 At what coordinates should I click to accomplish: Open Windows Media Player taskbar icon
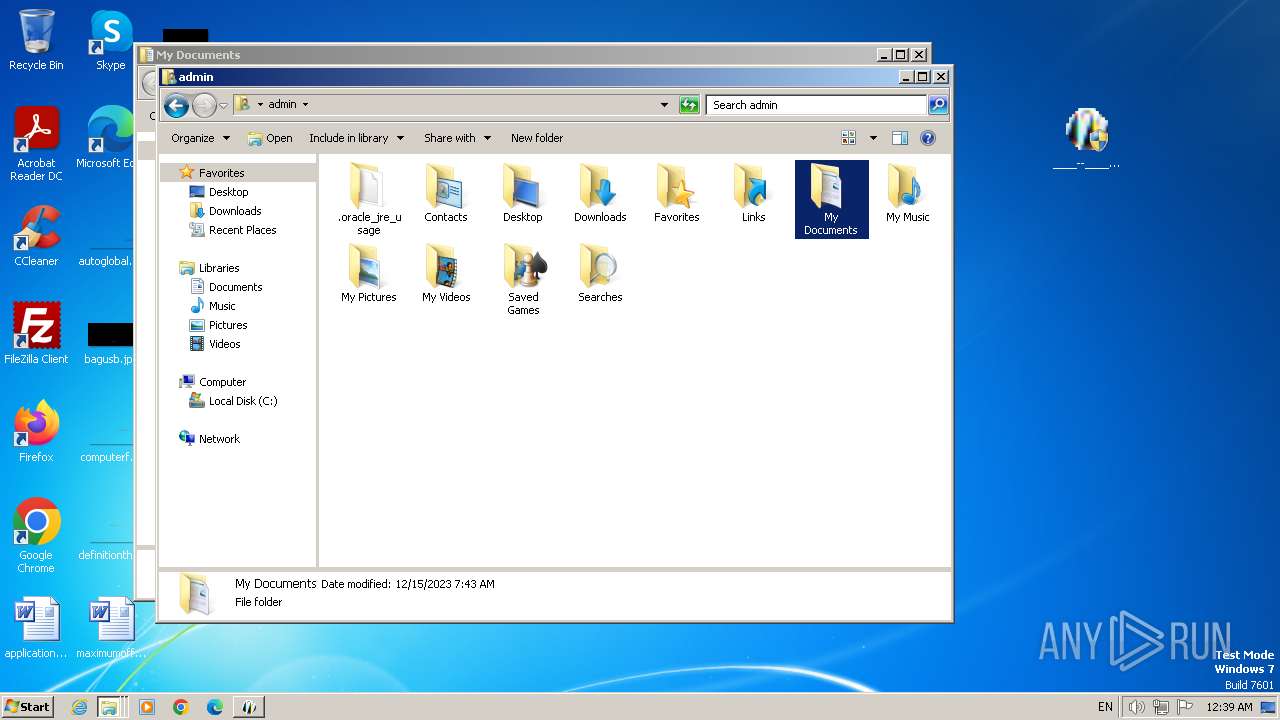pos(147,707)
